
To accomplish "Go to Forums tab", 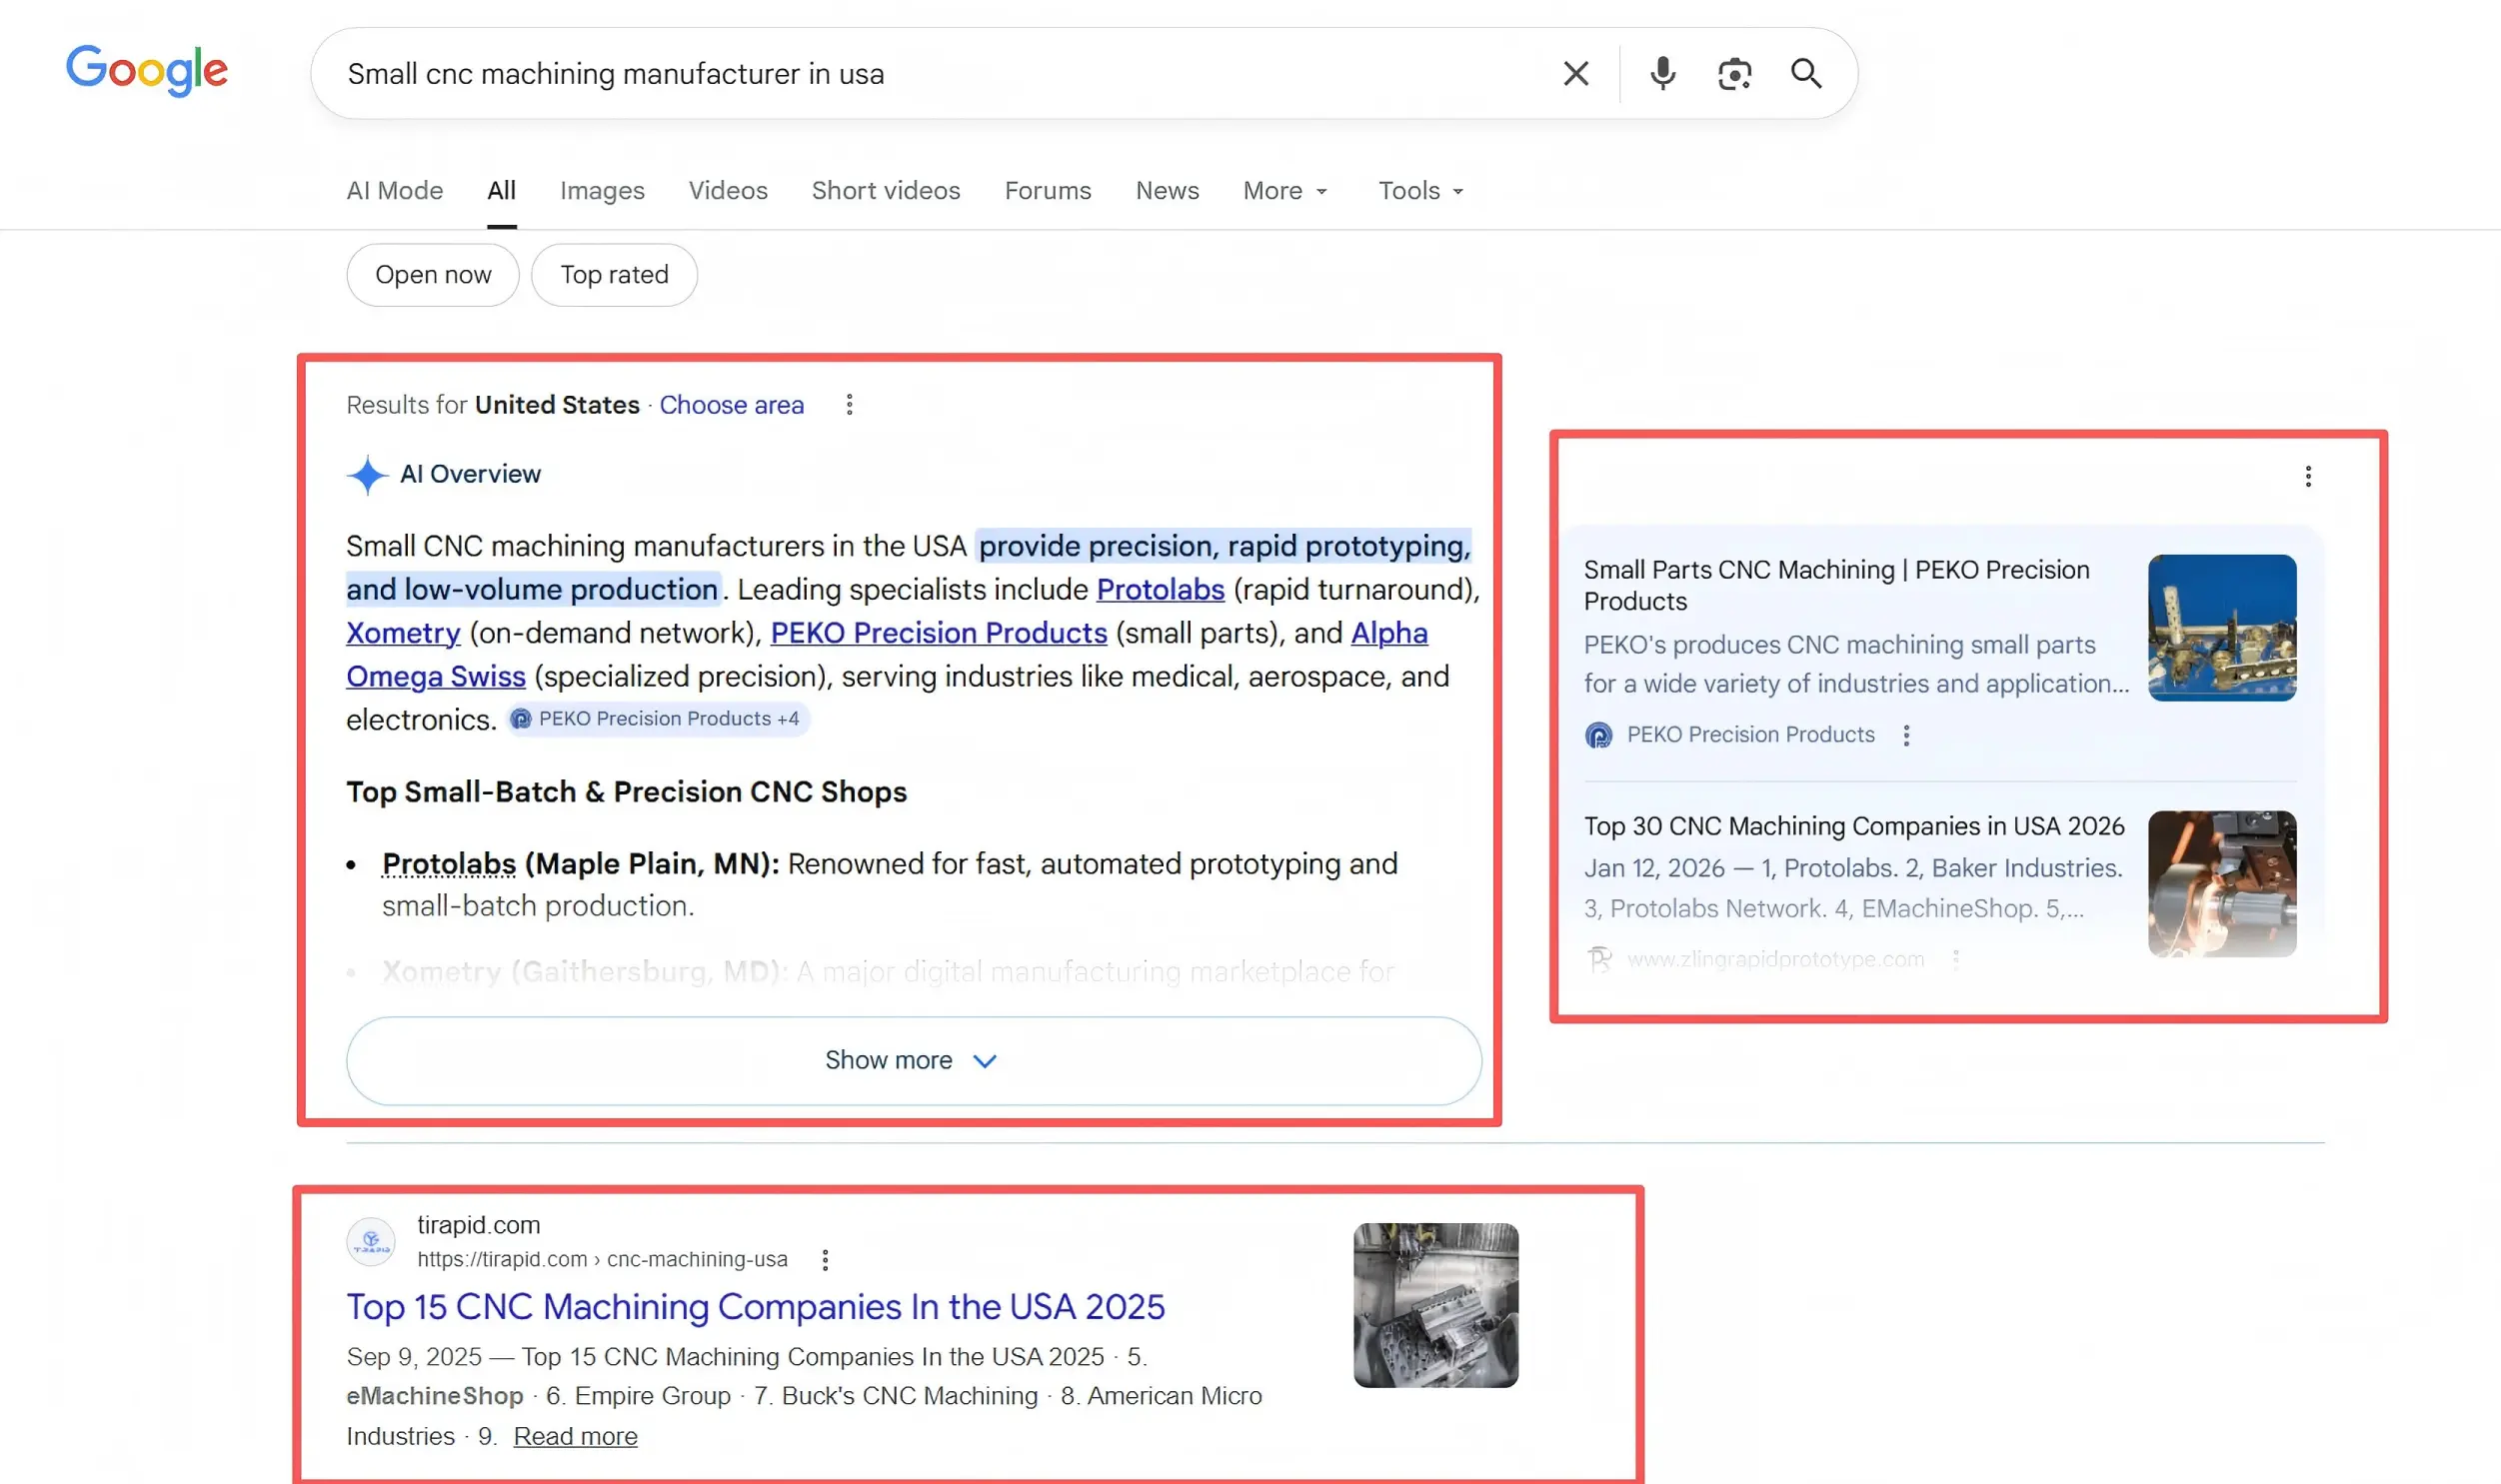I will click(1048, 190).
